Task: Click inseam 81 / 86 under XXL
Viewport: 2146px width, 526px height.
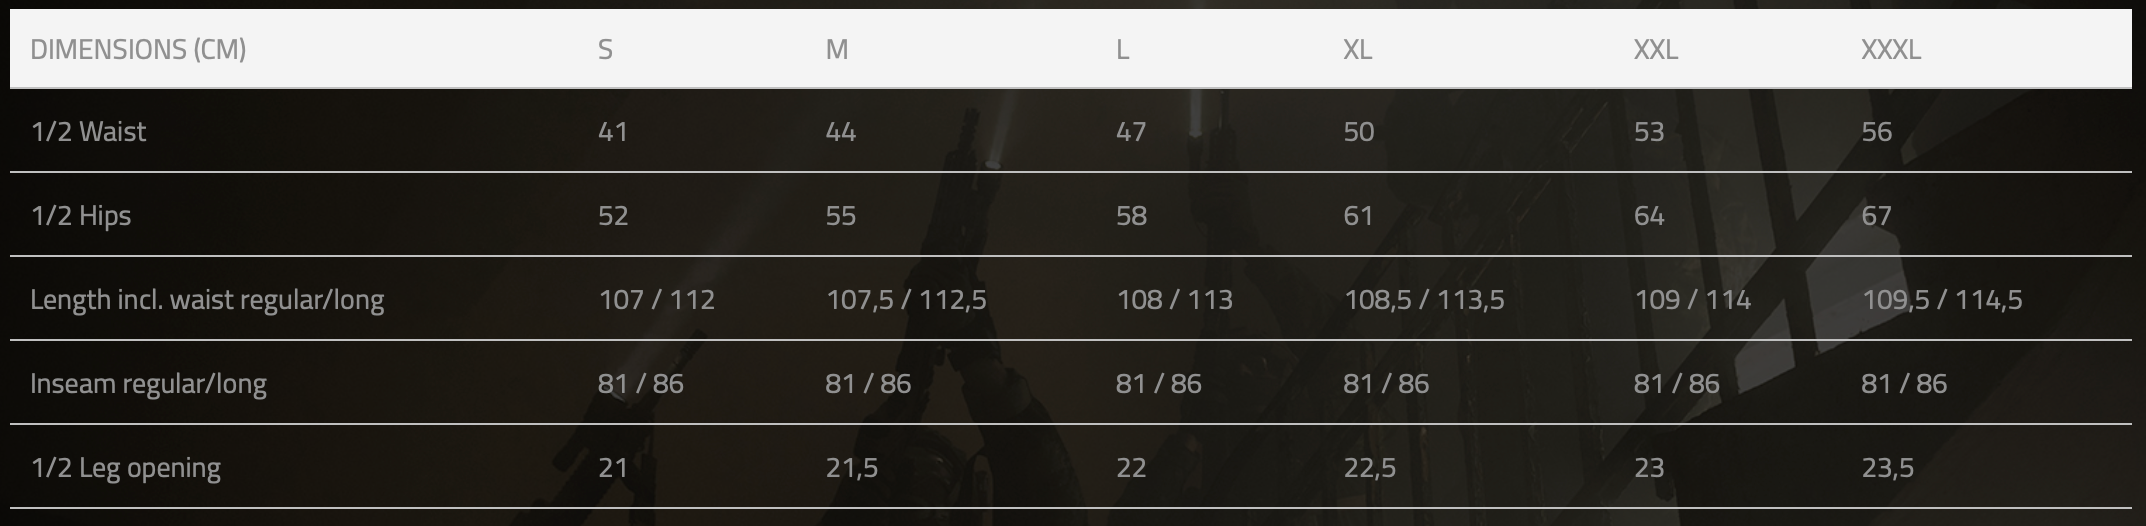Action: [x=1676, y=384]
